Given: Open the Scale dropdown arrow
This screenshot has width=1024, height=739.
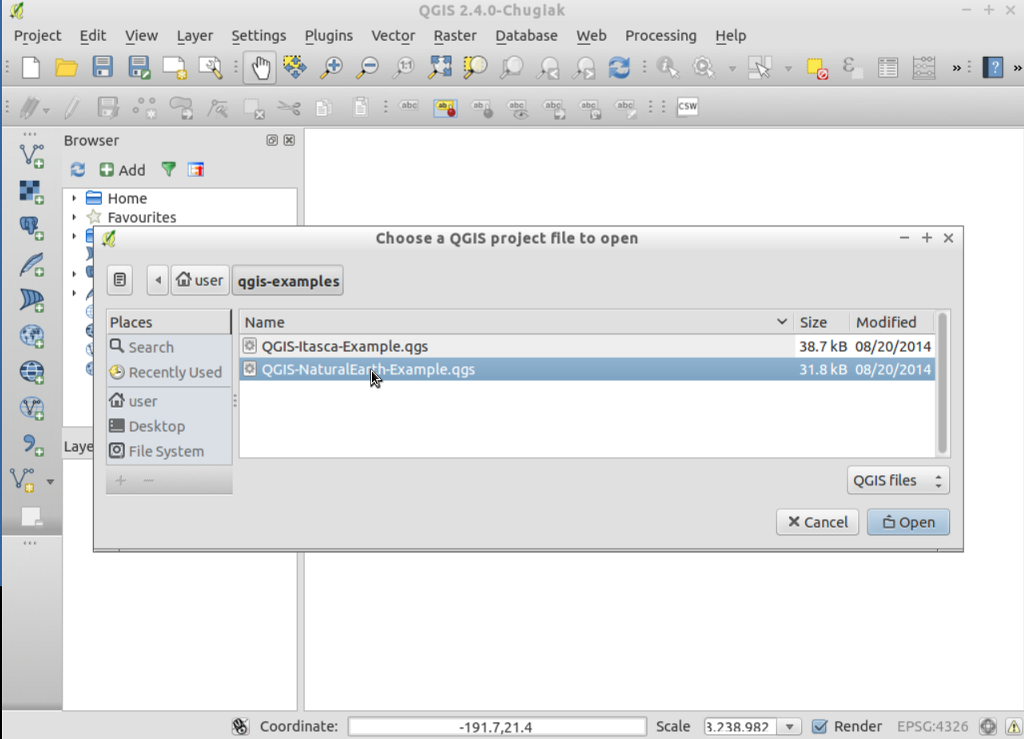Looking at the screenshot, I should 790,727.
